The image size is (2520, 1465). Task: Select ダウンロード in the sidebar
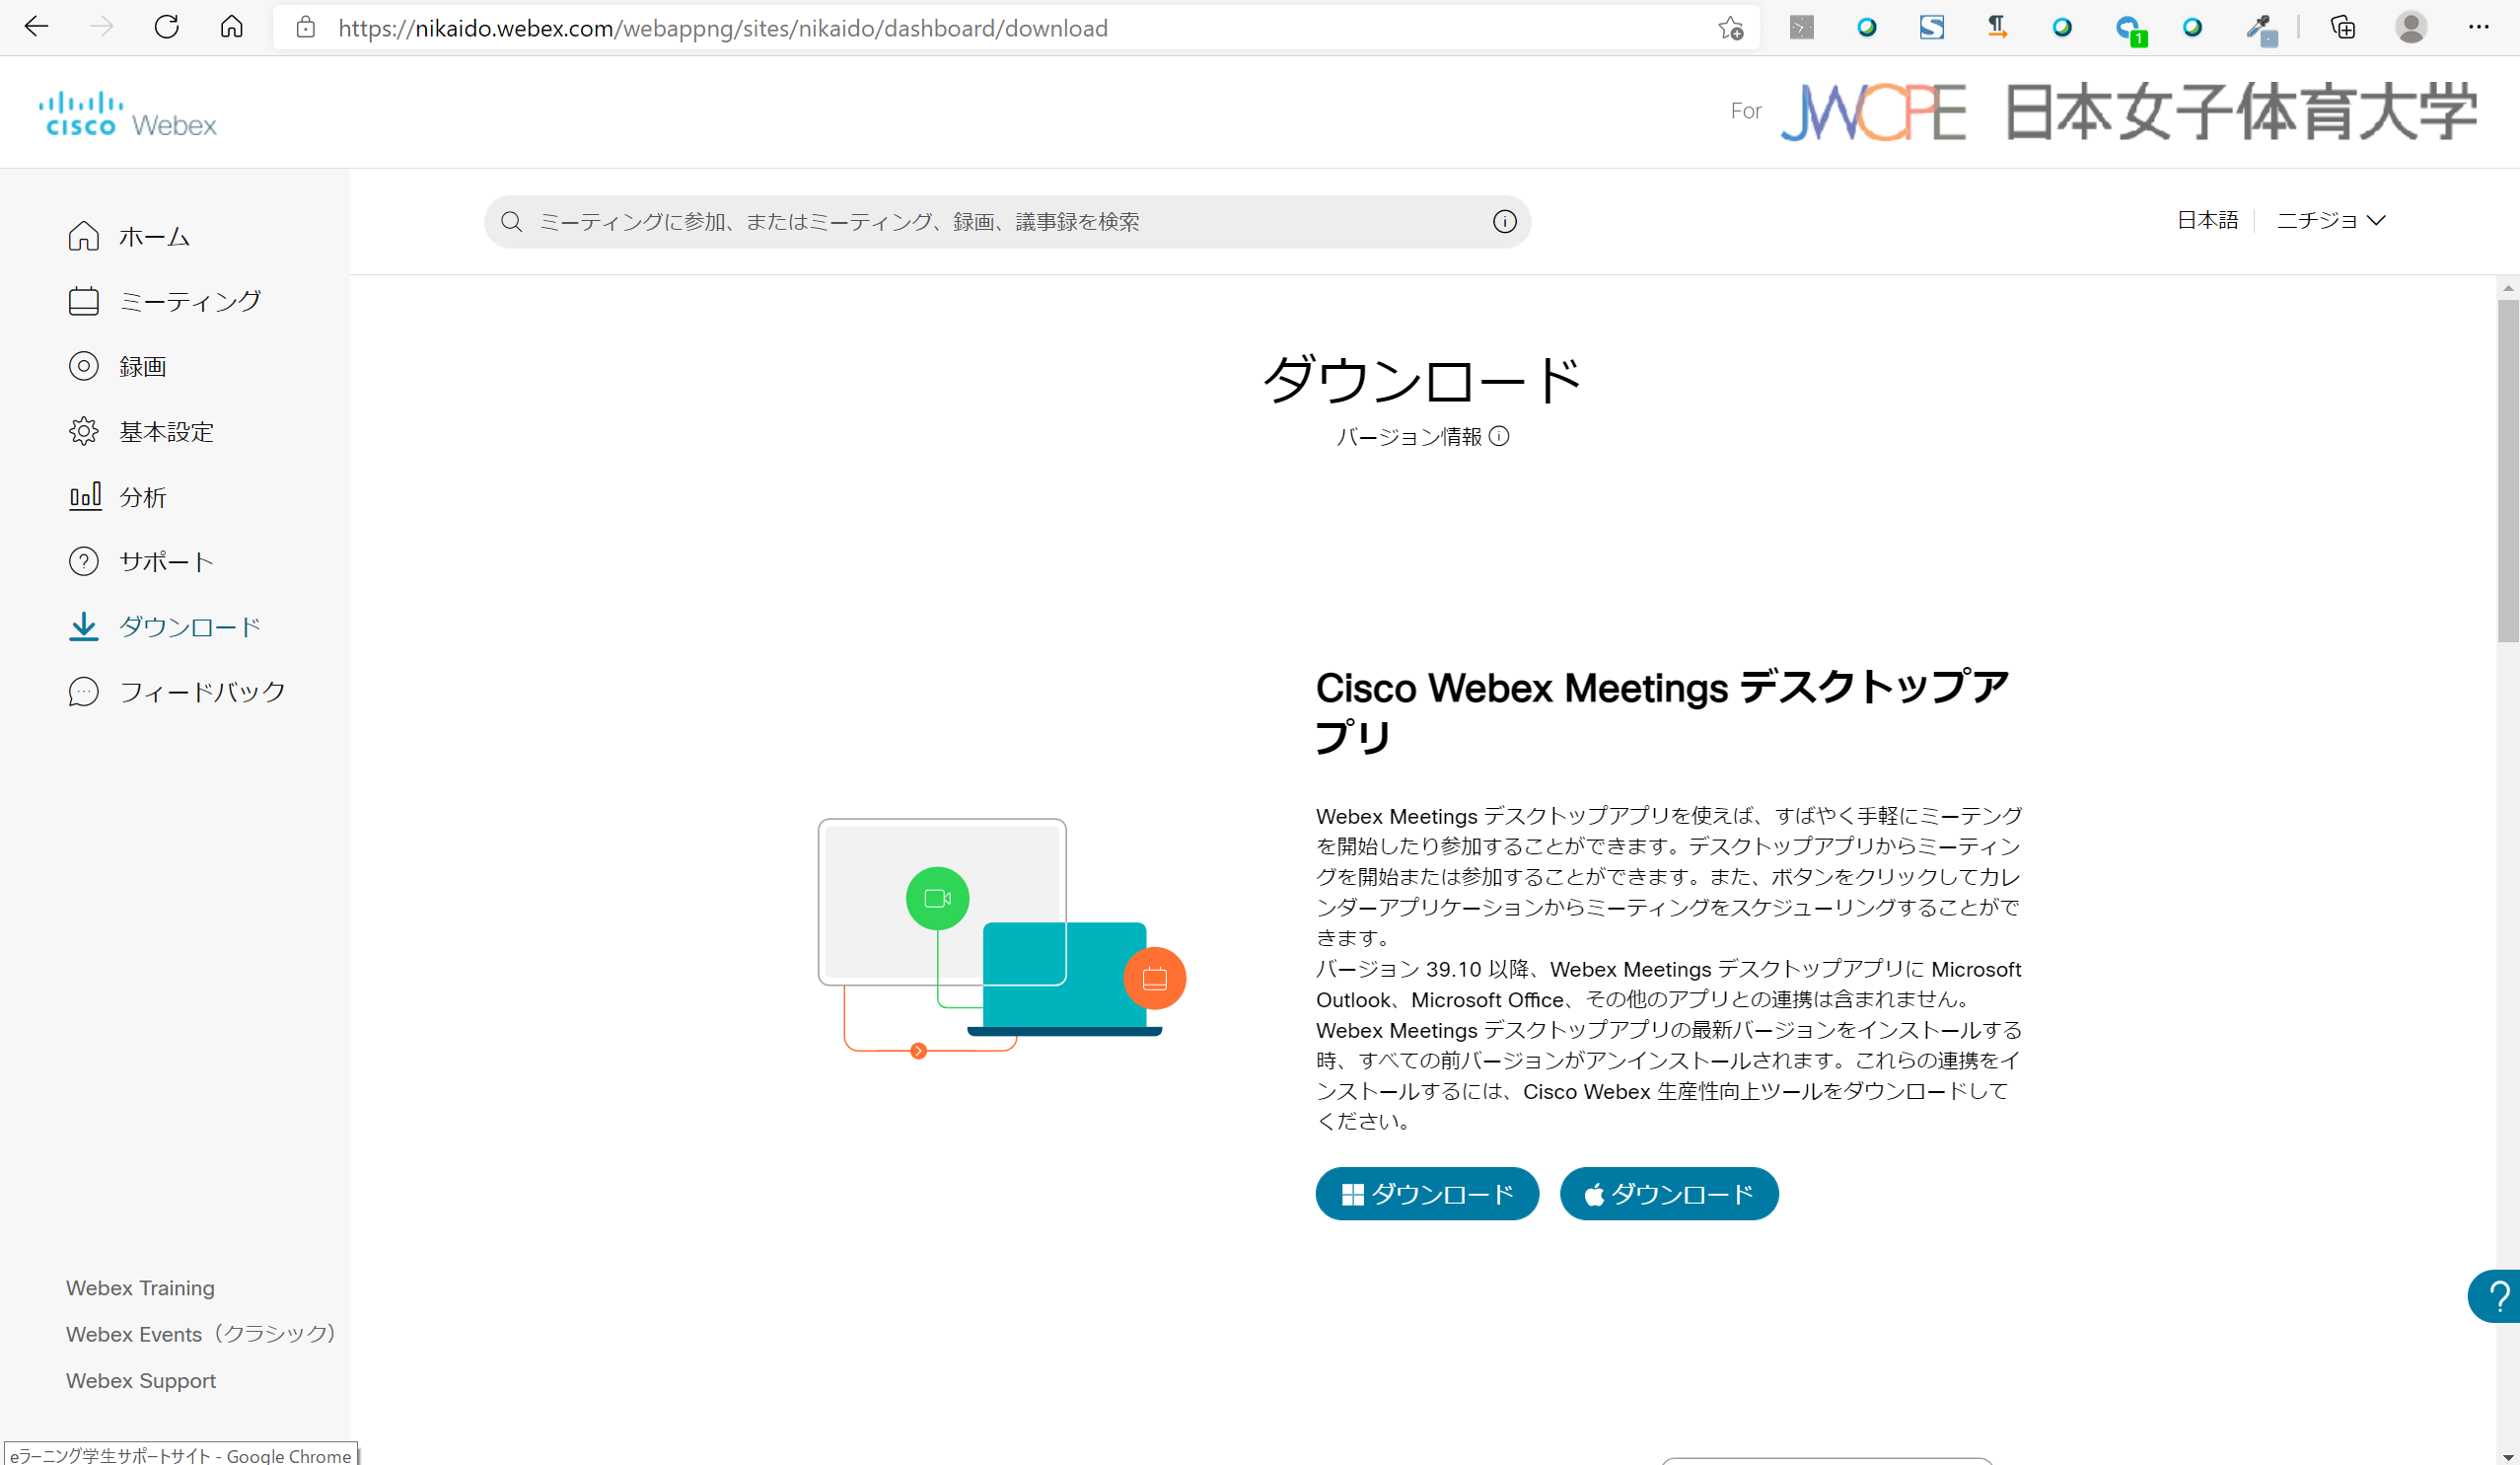point(190,626)
